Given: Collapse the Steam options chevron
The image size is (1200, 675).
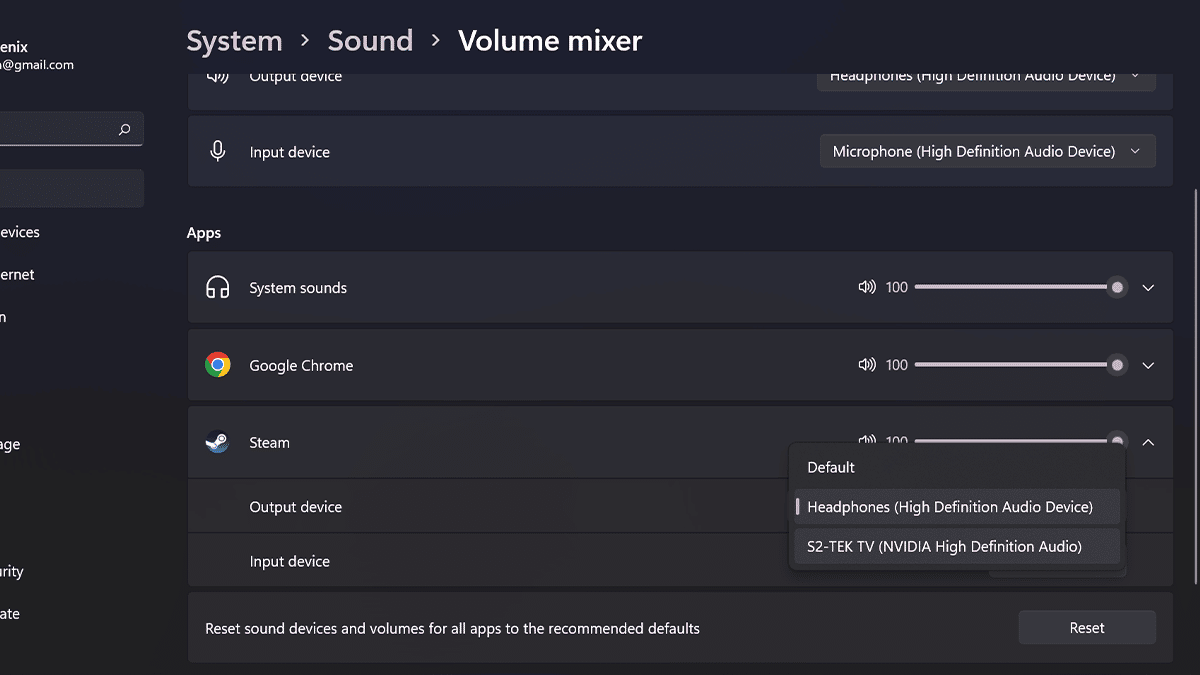Looking at the screenshot, I should tap(1148, 442).
